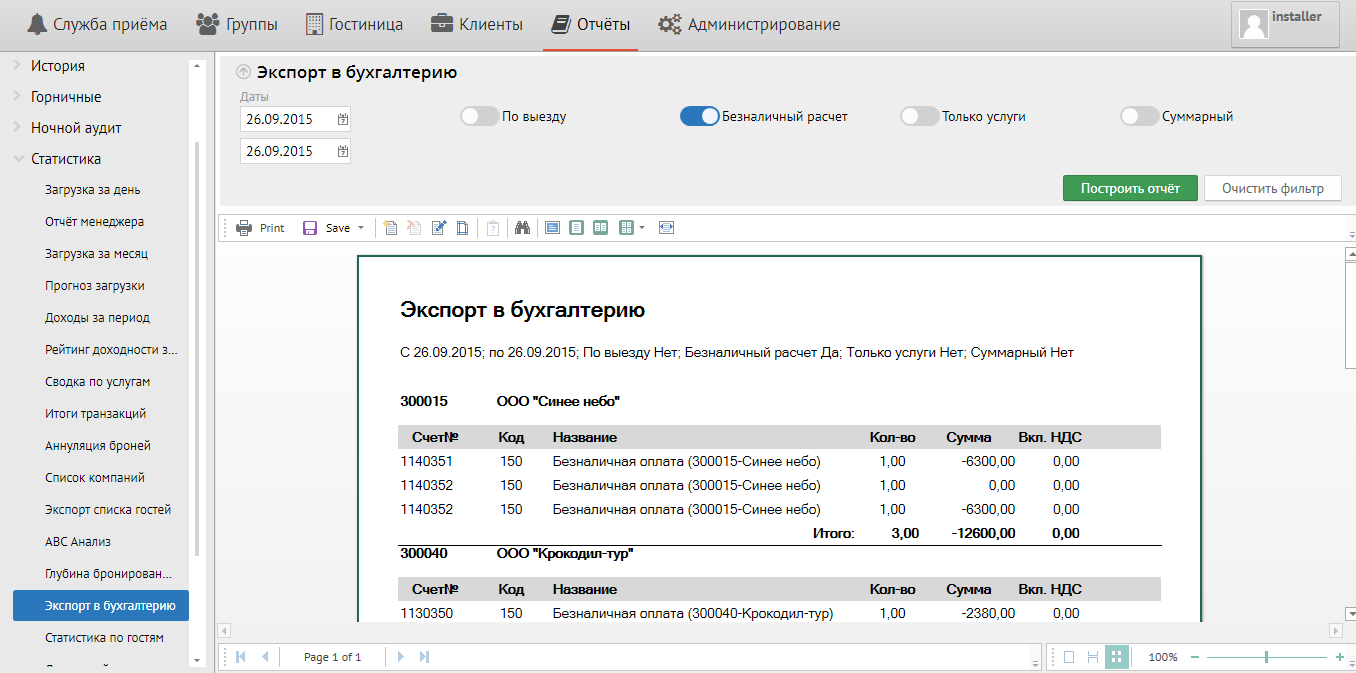Click the edit page pencil icon
The width and height of the screenshot is (1356, 673).
(x=438, y=228)
